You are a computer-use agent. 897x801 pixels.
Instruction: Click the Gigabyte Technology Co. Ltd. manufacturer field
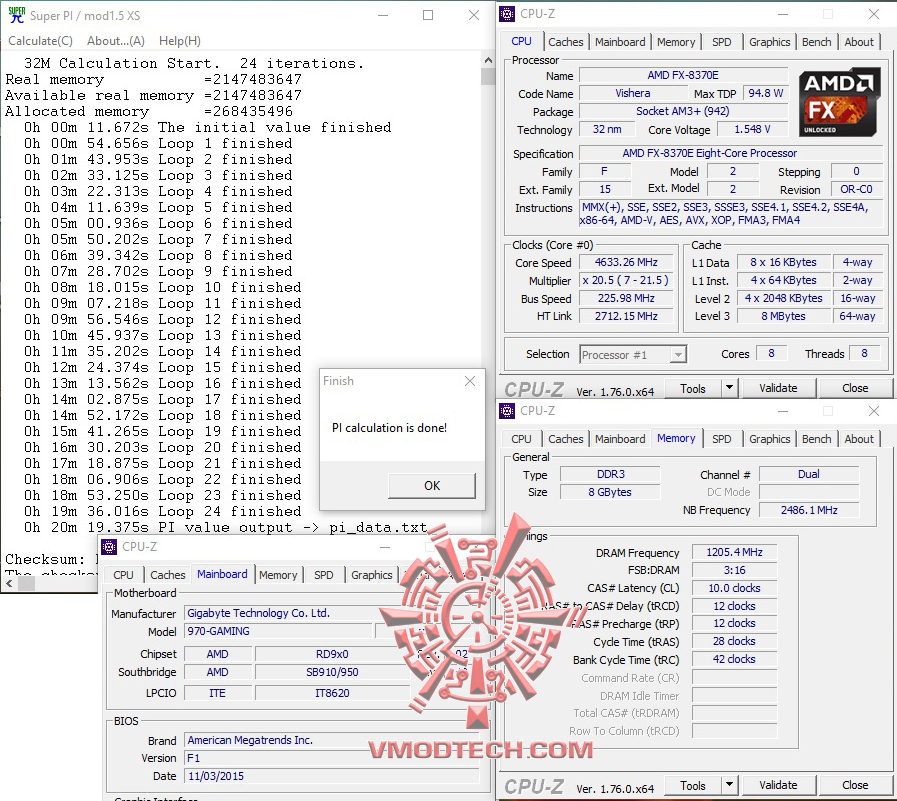tap(332, 613)
